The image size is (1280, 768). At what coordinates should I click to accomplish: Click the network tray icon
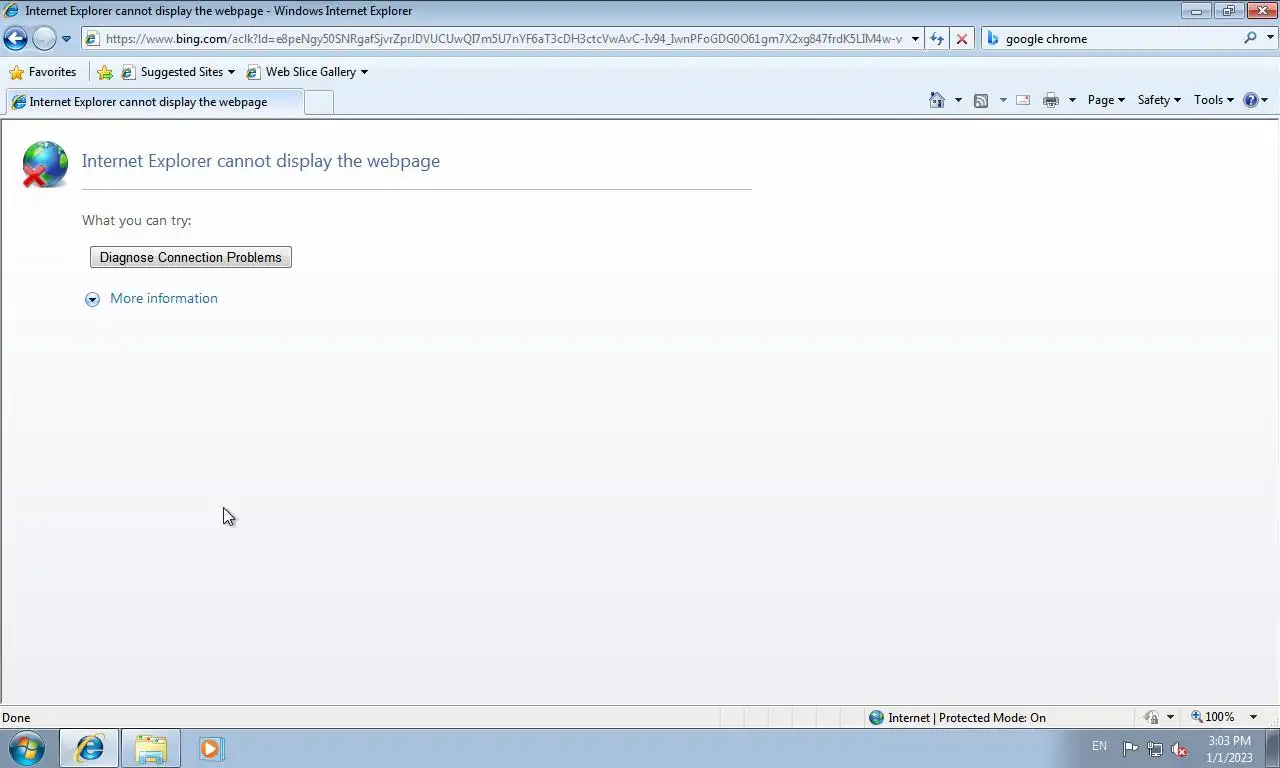coord(1155,749)
